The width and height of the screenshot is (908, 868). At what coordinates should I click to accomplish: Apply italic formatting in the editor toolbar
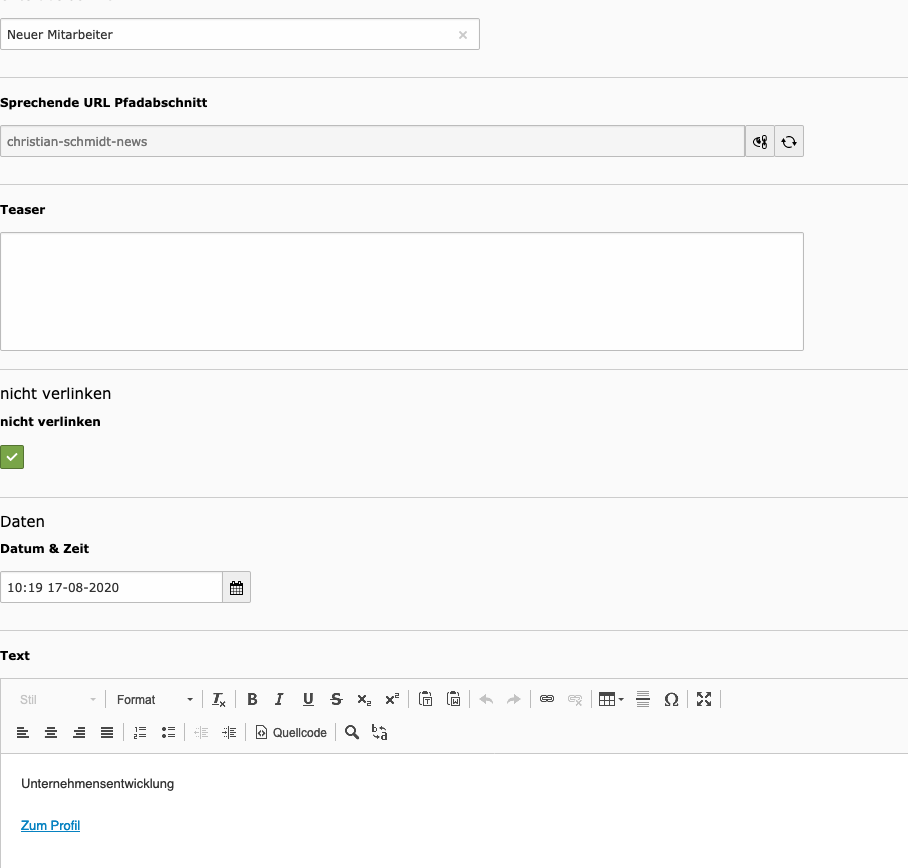pos(280,700)
